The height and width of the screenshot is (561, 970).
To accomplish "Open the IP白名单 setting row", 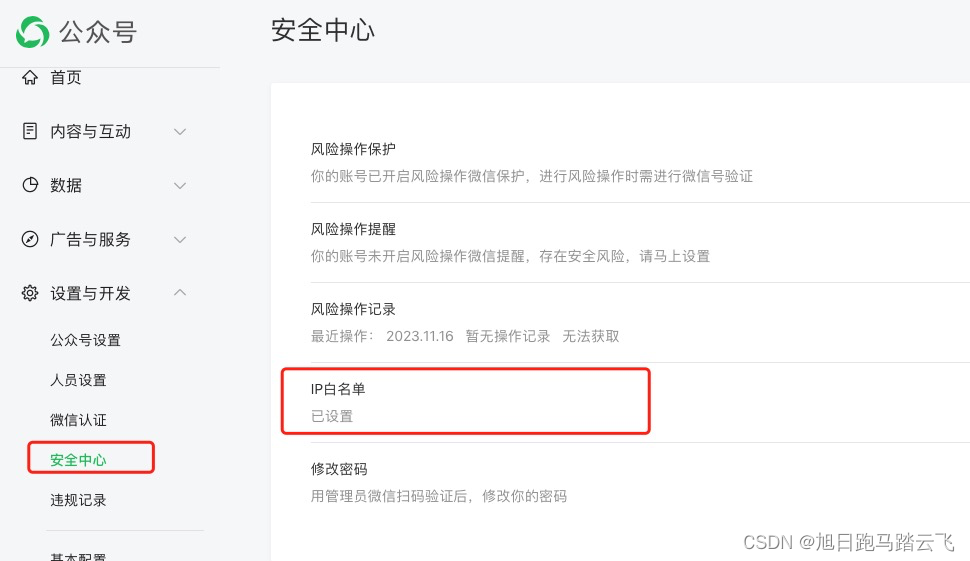I will tap(640, 403).
